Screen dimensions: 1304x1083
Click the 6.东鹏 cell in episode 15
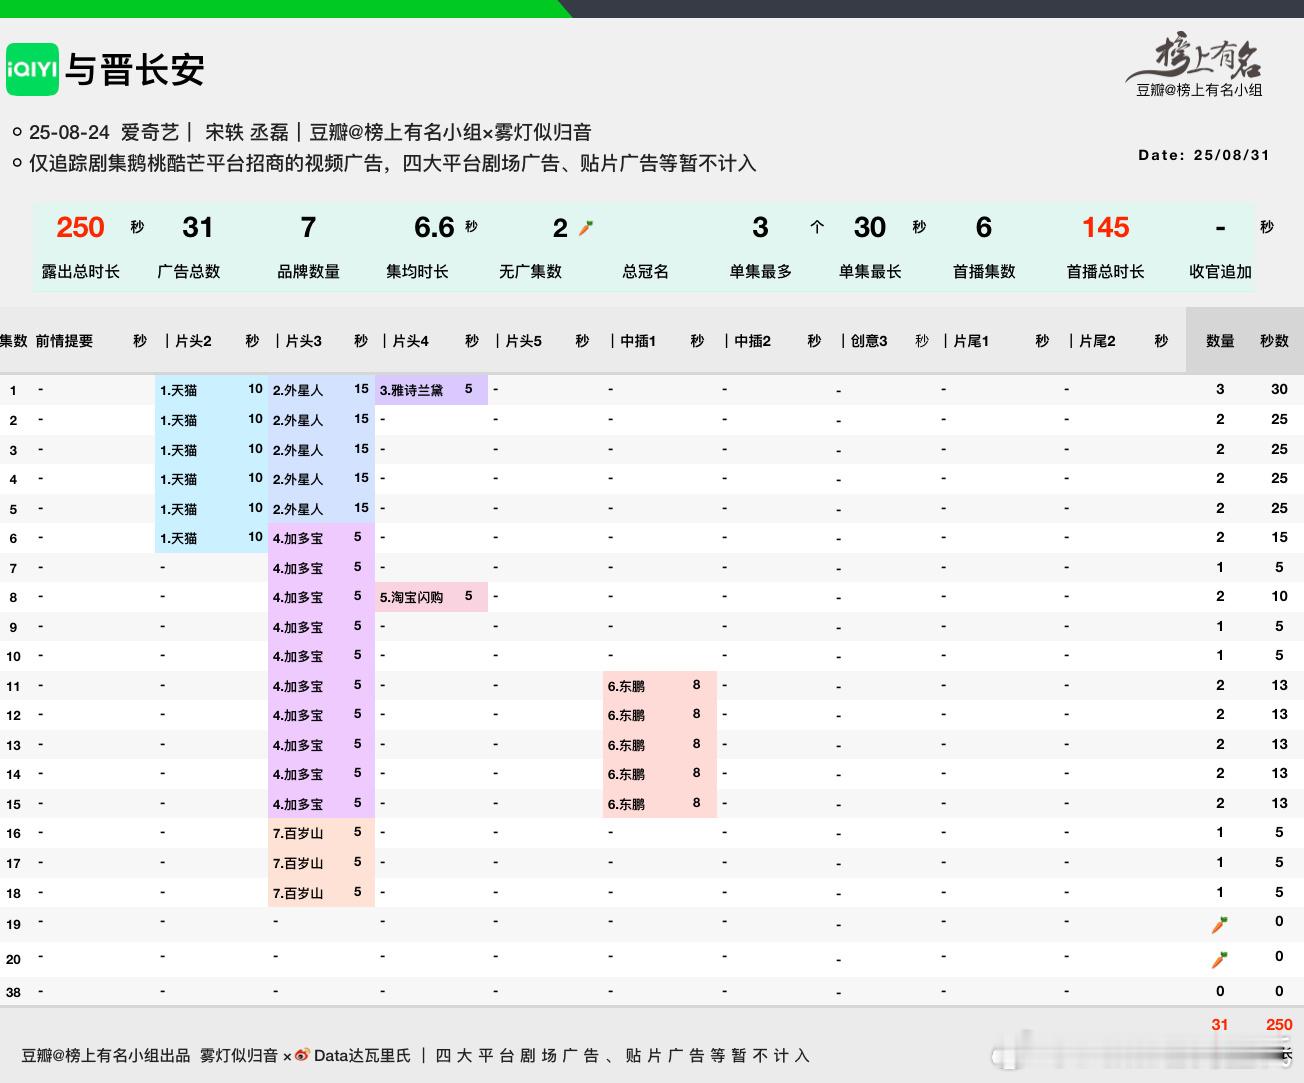coord(659,804)
